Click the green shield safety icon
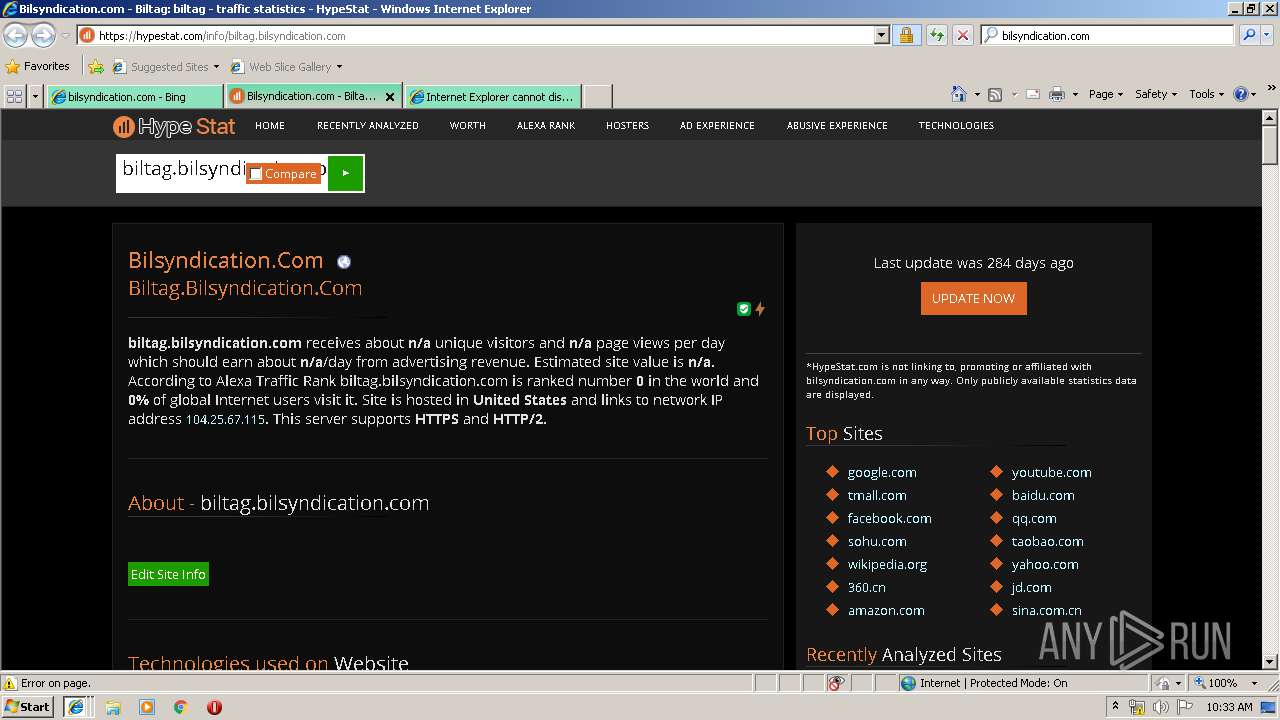 (x=743, y=309)
